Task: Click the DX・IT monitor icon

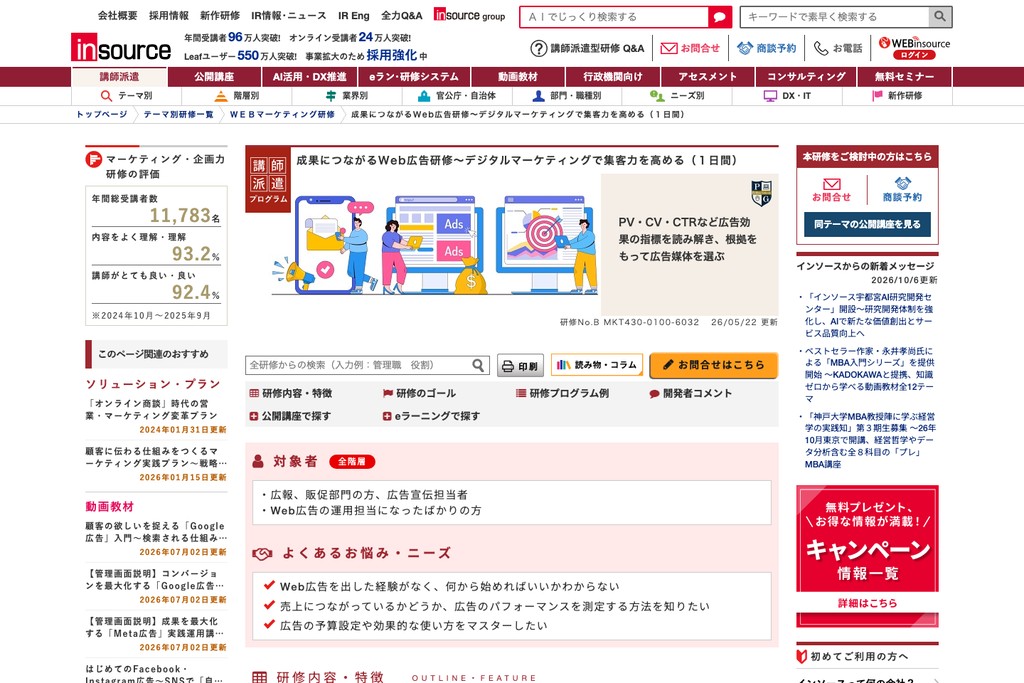Action: tap(770, 96)
